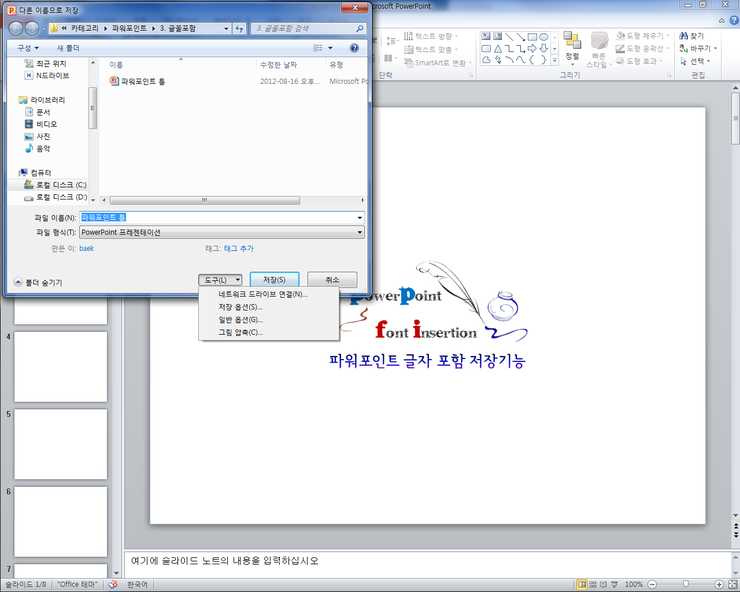The height and width of the screenshot is (592, 740).
Task: Switch to normal view in status bar
Action: 582,584
